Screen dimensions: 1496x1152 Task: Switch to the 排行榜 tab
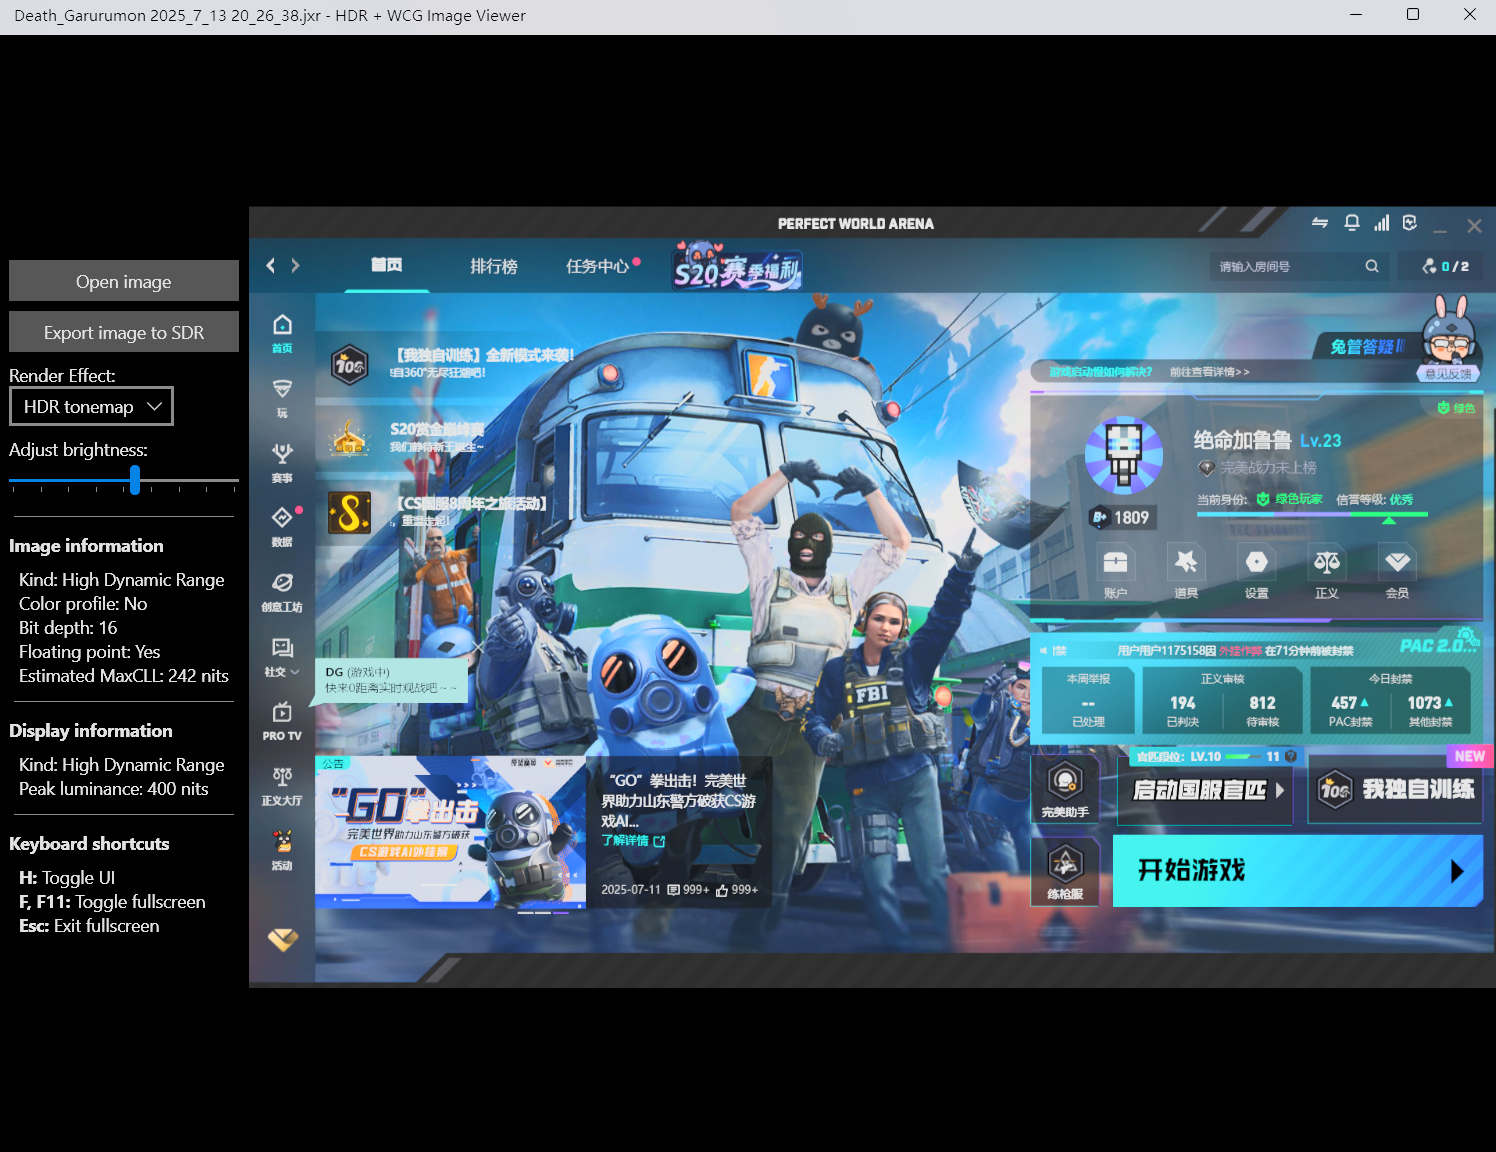(494, 266)
